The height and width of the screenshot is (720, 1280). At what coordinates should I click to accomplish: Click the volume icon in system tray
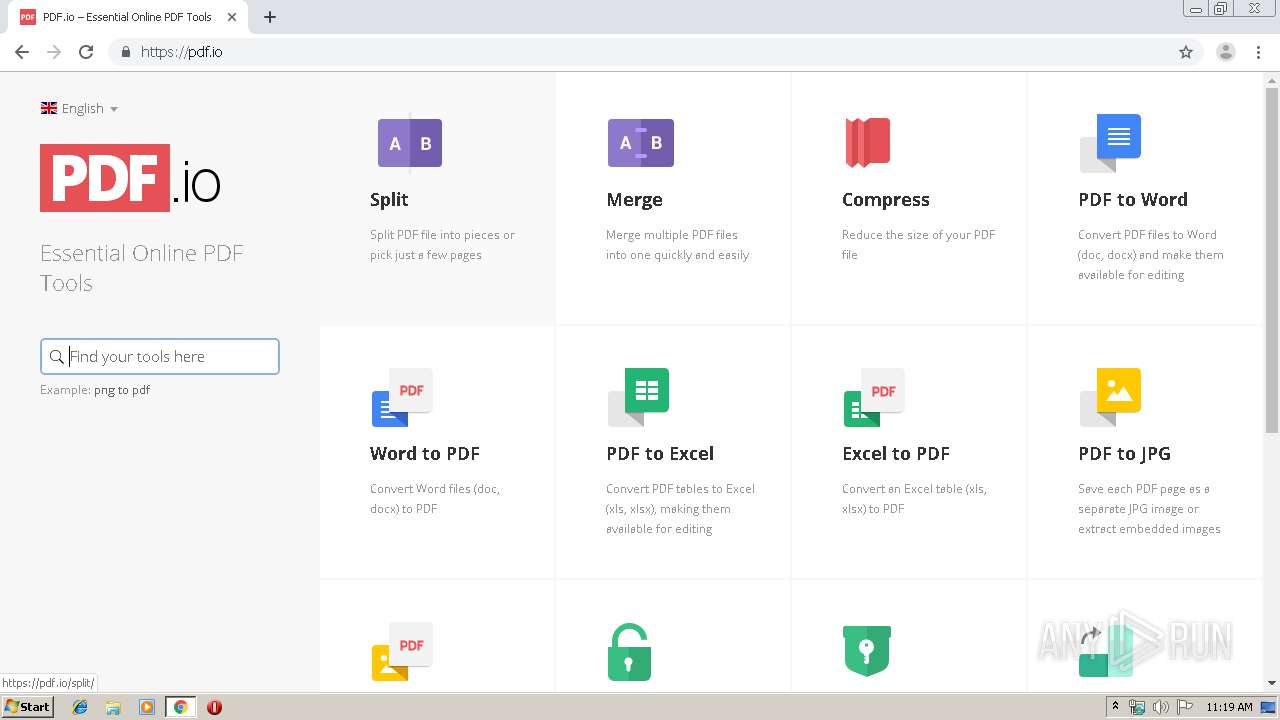coord(1161,707)
